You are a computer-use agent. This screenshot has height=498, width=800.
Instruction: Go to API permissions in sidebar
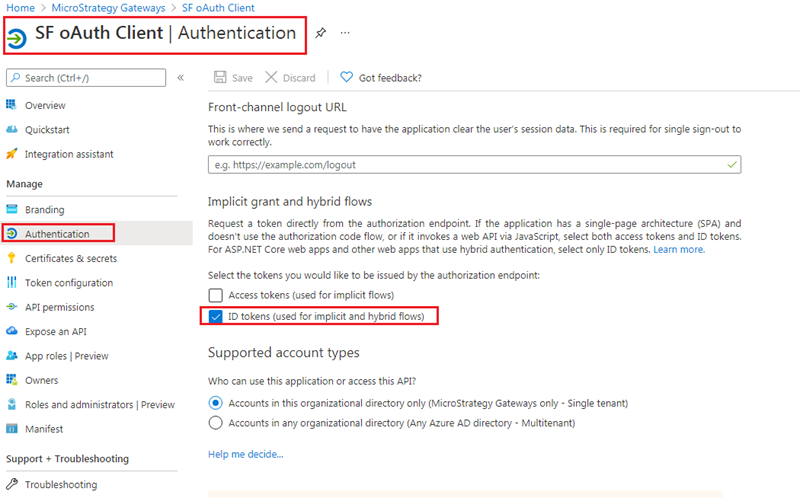click(59, 307)
